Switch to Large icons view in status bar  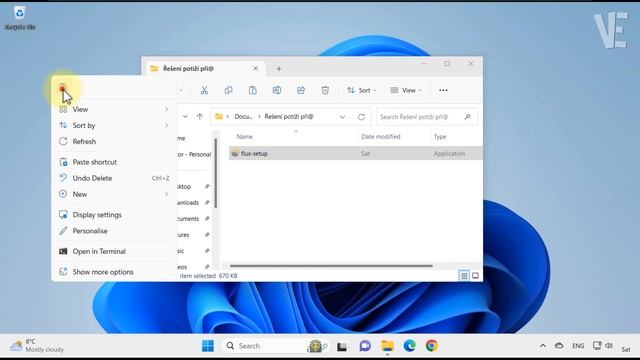[x=476, y=276]
